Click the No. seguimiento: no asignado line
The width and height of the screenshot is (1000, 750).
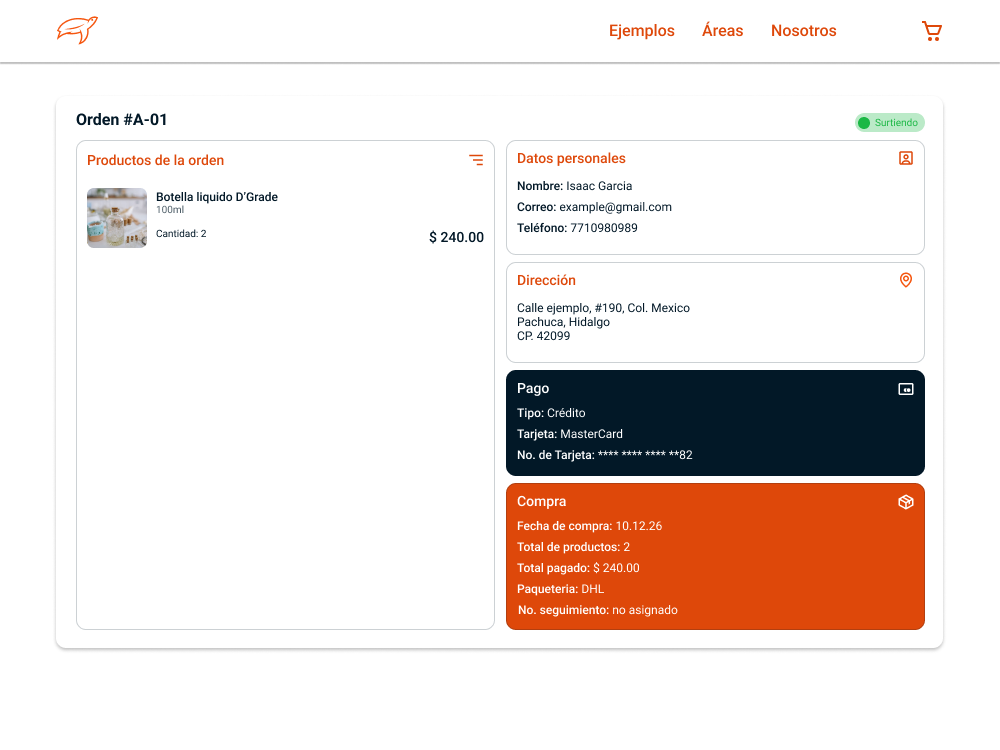click(598, 610)
